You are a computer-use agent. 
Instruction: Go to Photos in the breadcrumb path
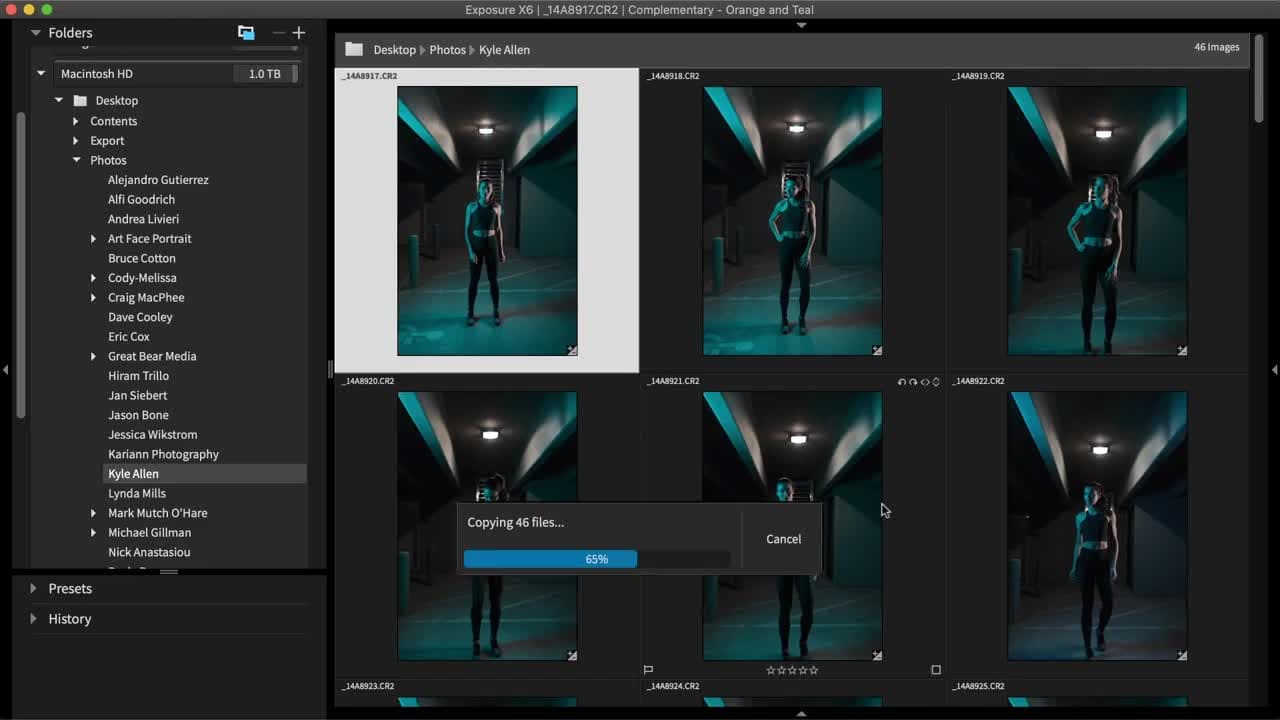(x=447, y=50)
